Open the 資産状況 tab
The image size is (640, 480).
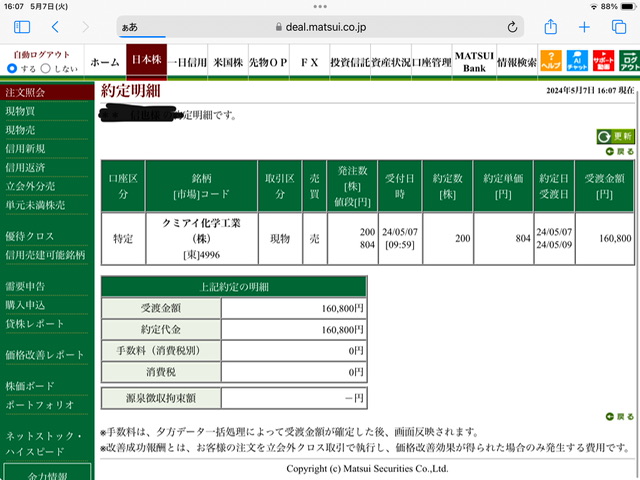pyautogui.click(x=391, y=62)
